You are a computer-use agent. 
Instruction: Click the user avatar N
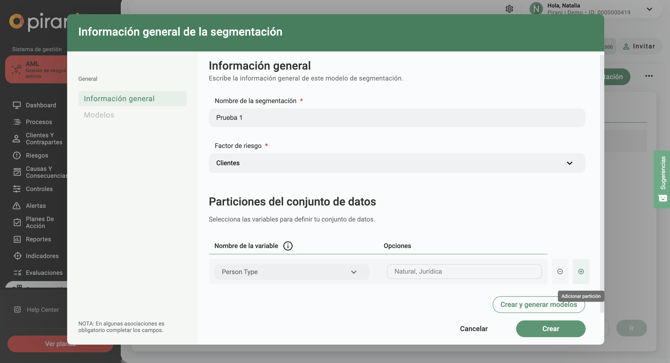tap(536, 9)
